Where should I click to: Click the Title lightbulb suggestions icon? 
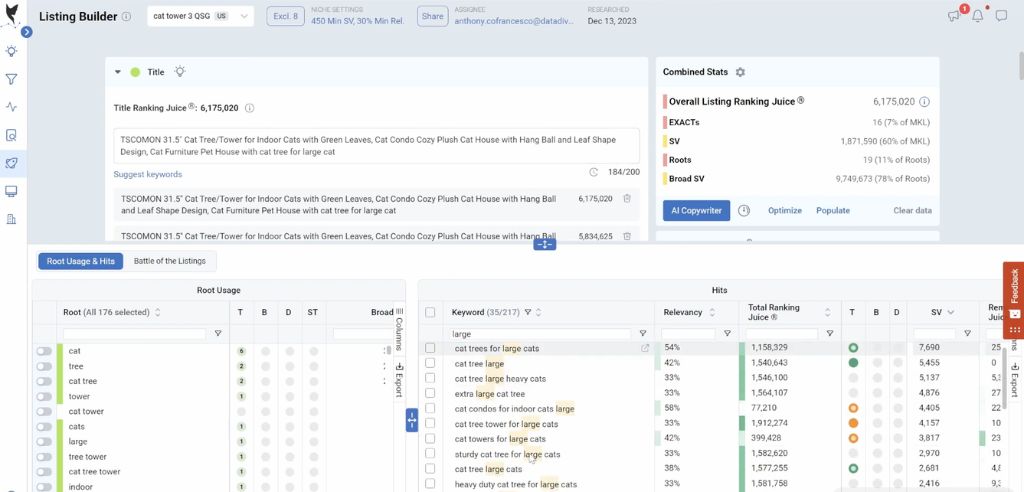(x=180, y=72)
